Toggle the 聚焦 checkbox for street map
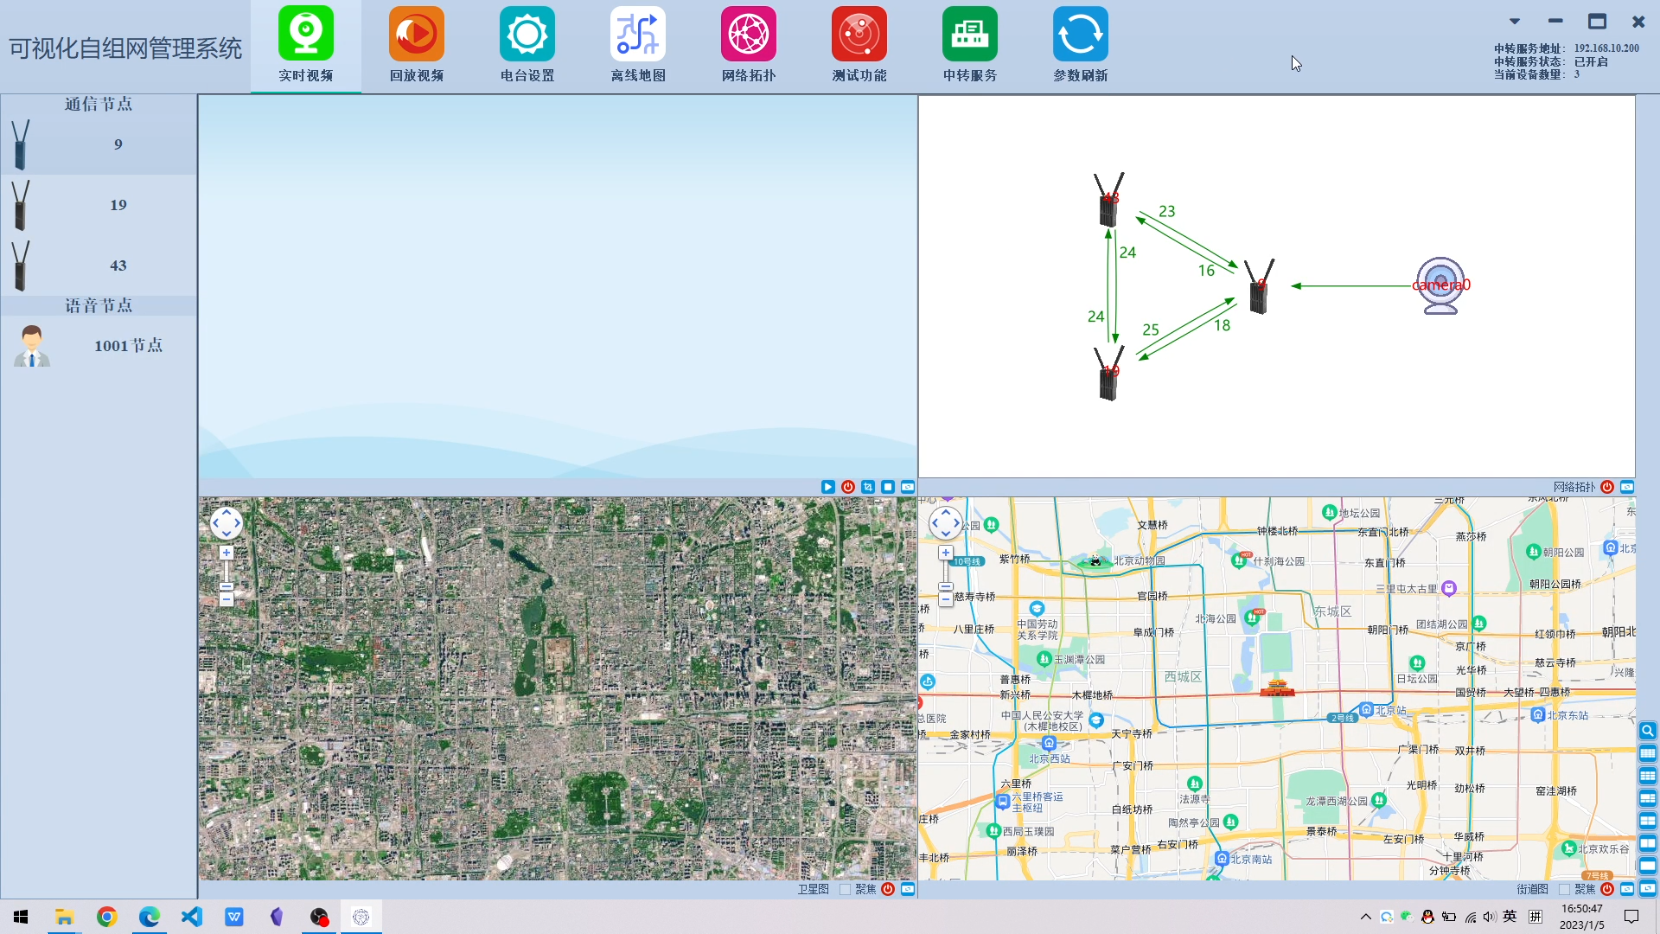 (1564, 889)
